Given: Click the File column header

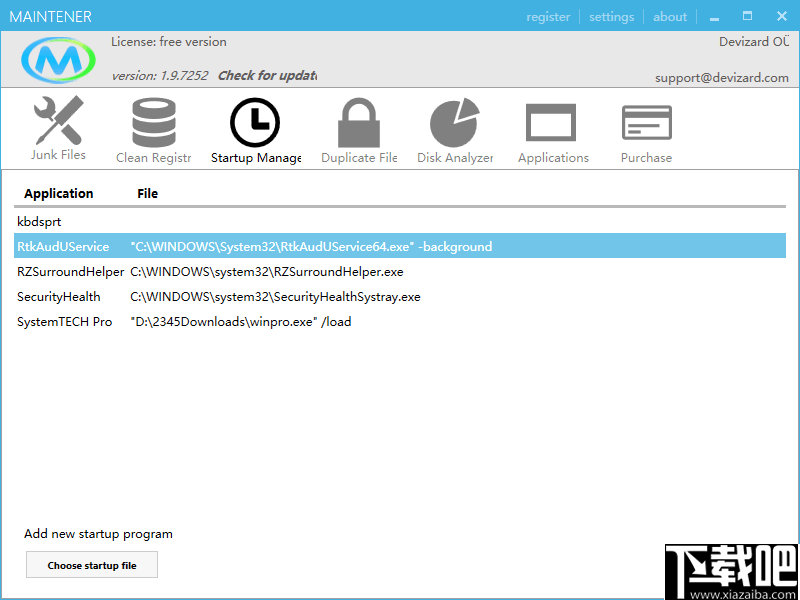Looking at the screenshot, I should 147,194.
